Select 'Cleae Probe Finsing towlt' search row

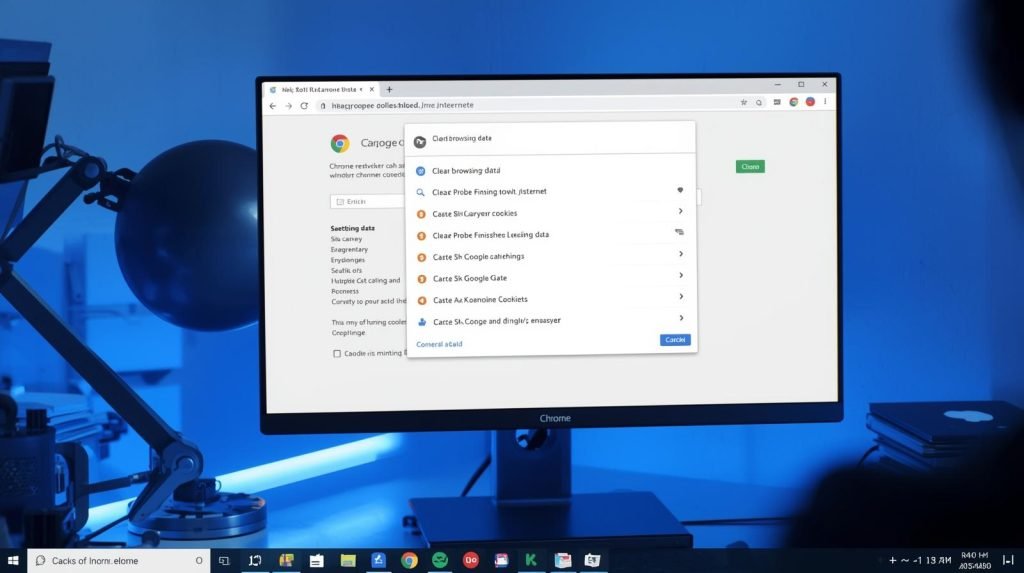[551, 192]
